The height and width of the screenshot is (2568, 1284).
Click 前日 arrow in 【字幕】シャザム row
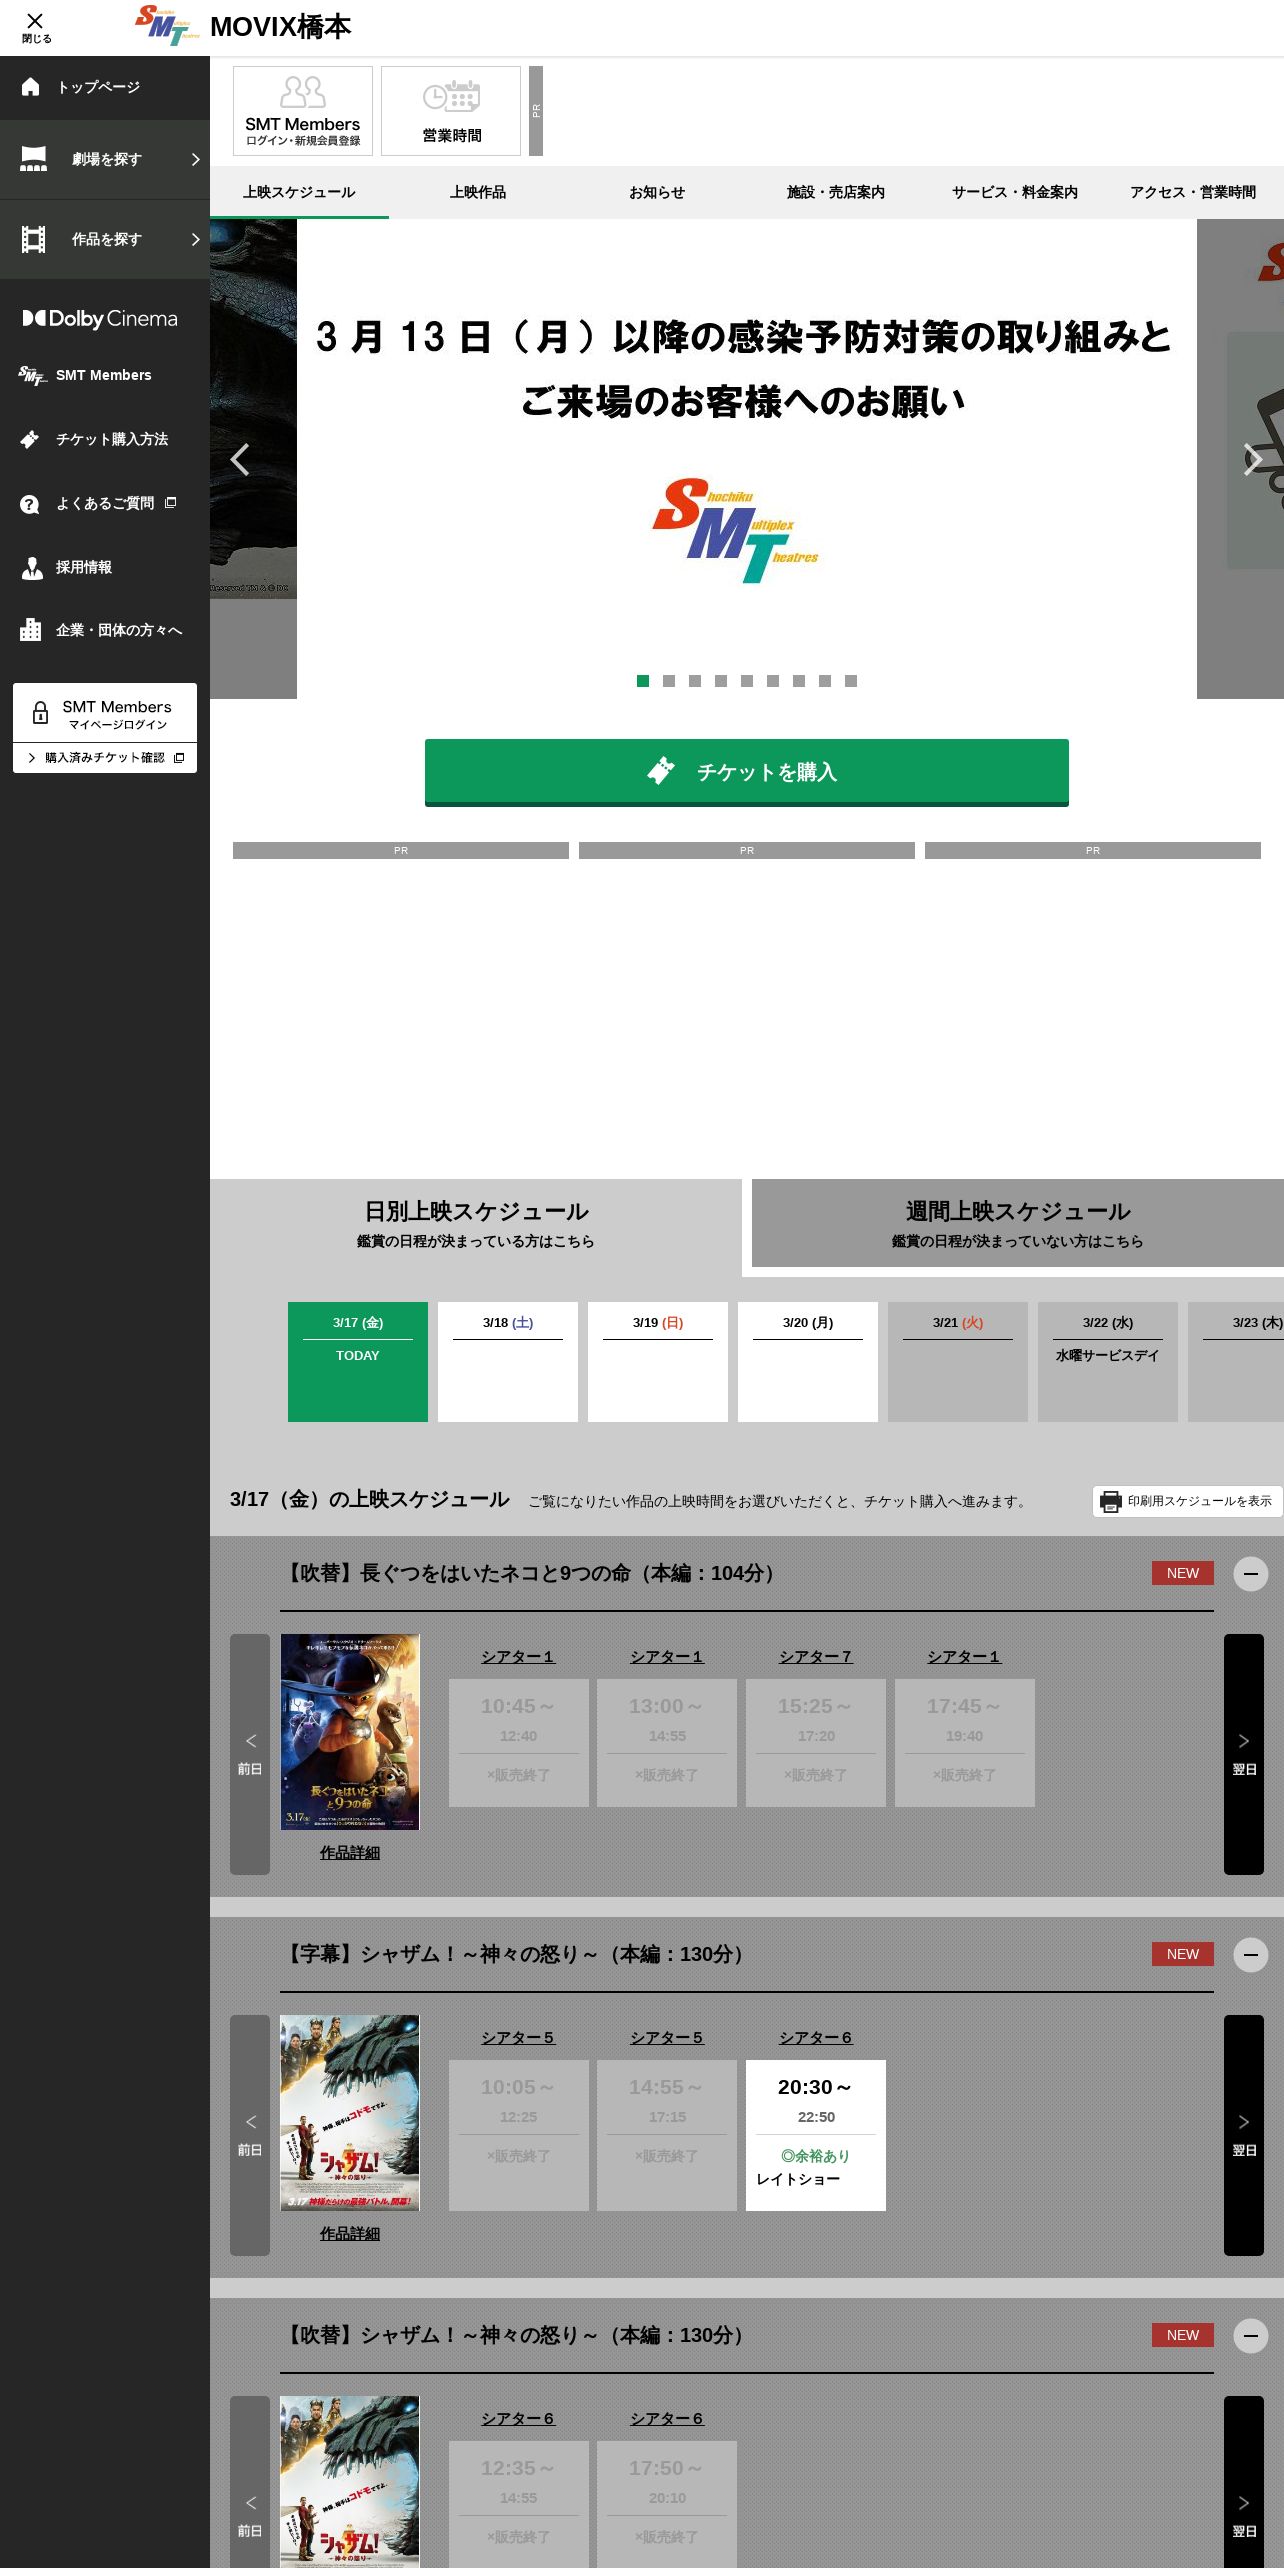click(x=250, y=2135)
